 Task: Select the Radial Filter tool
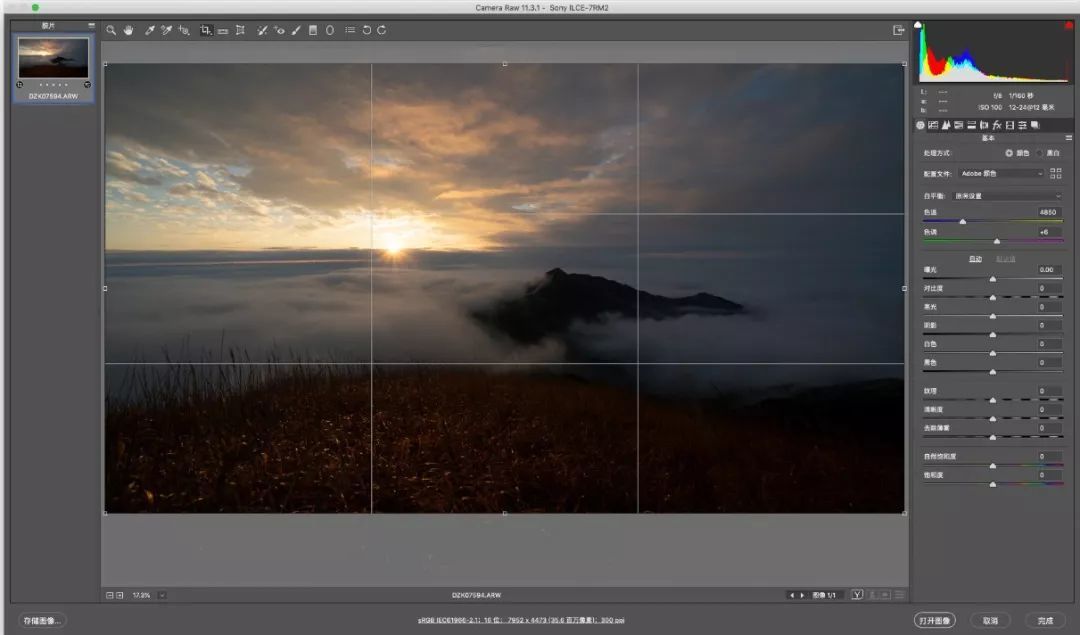pos(330,30)
